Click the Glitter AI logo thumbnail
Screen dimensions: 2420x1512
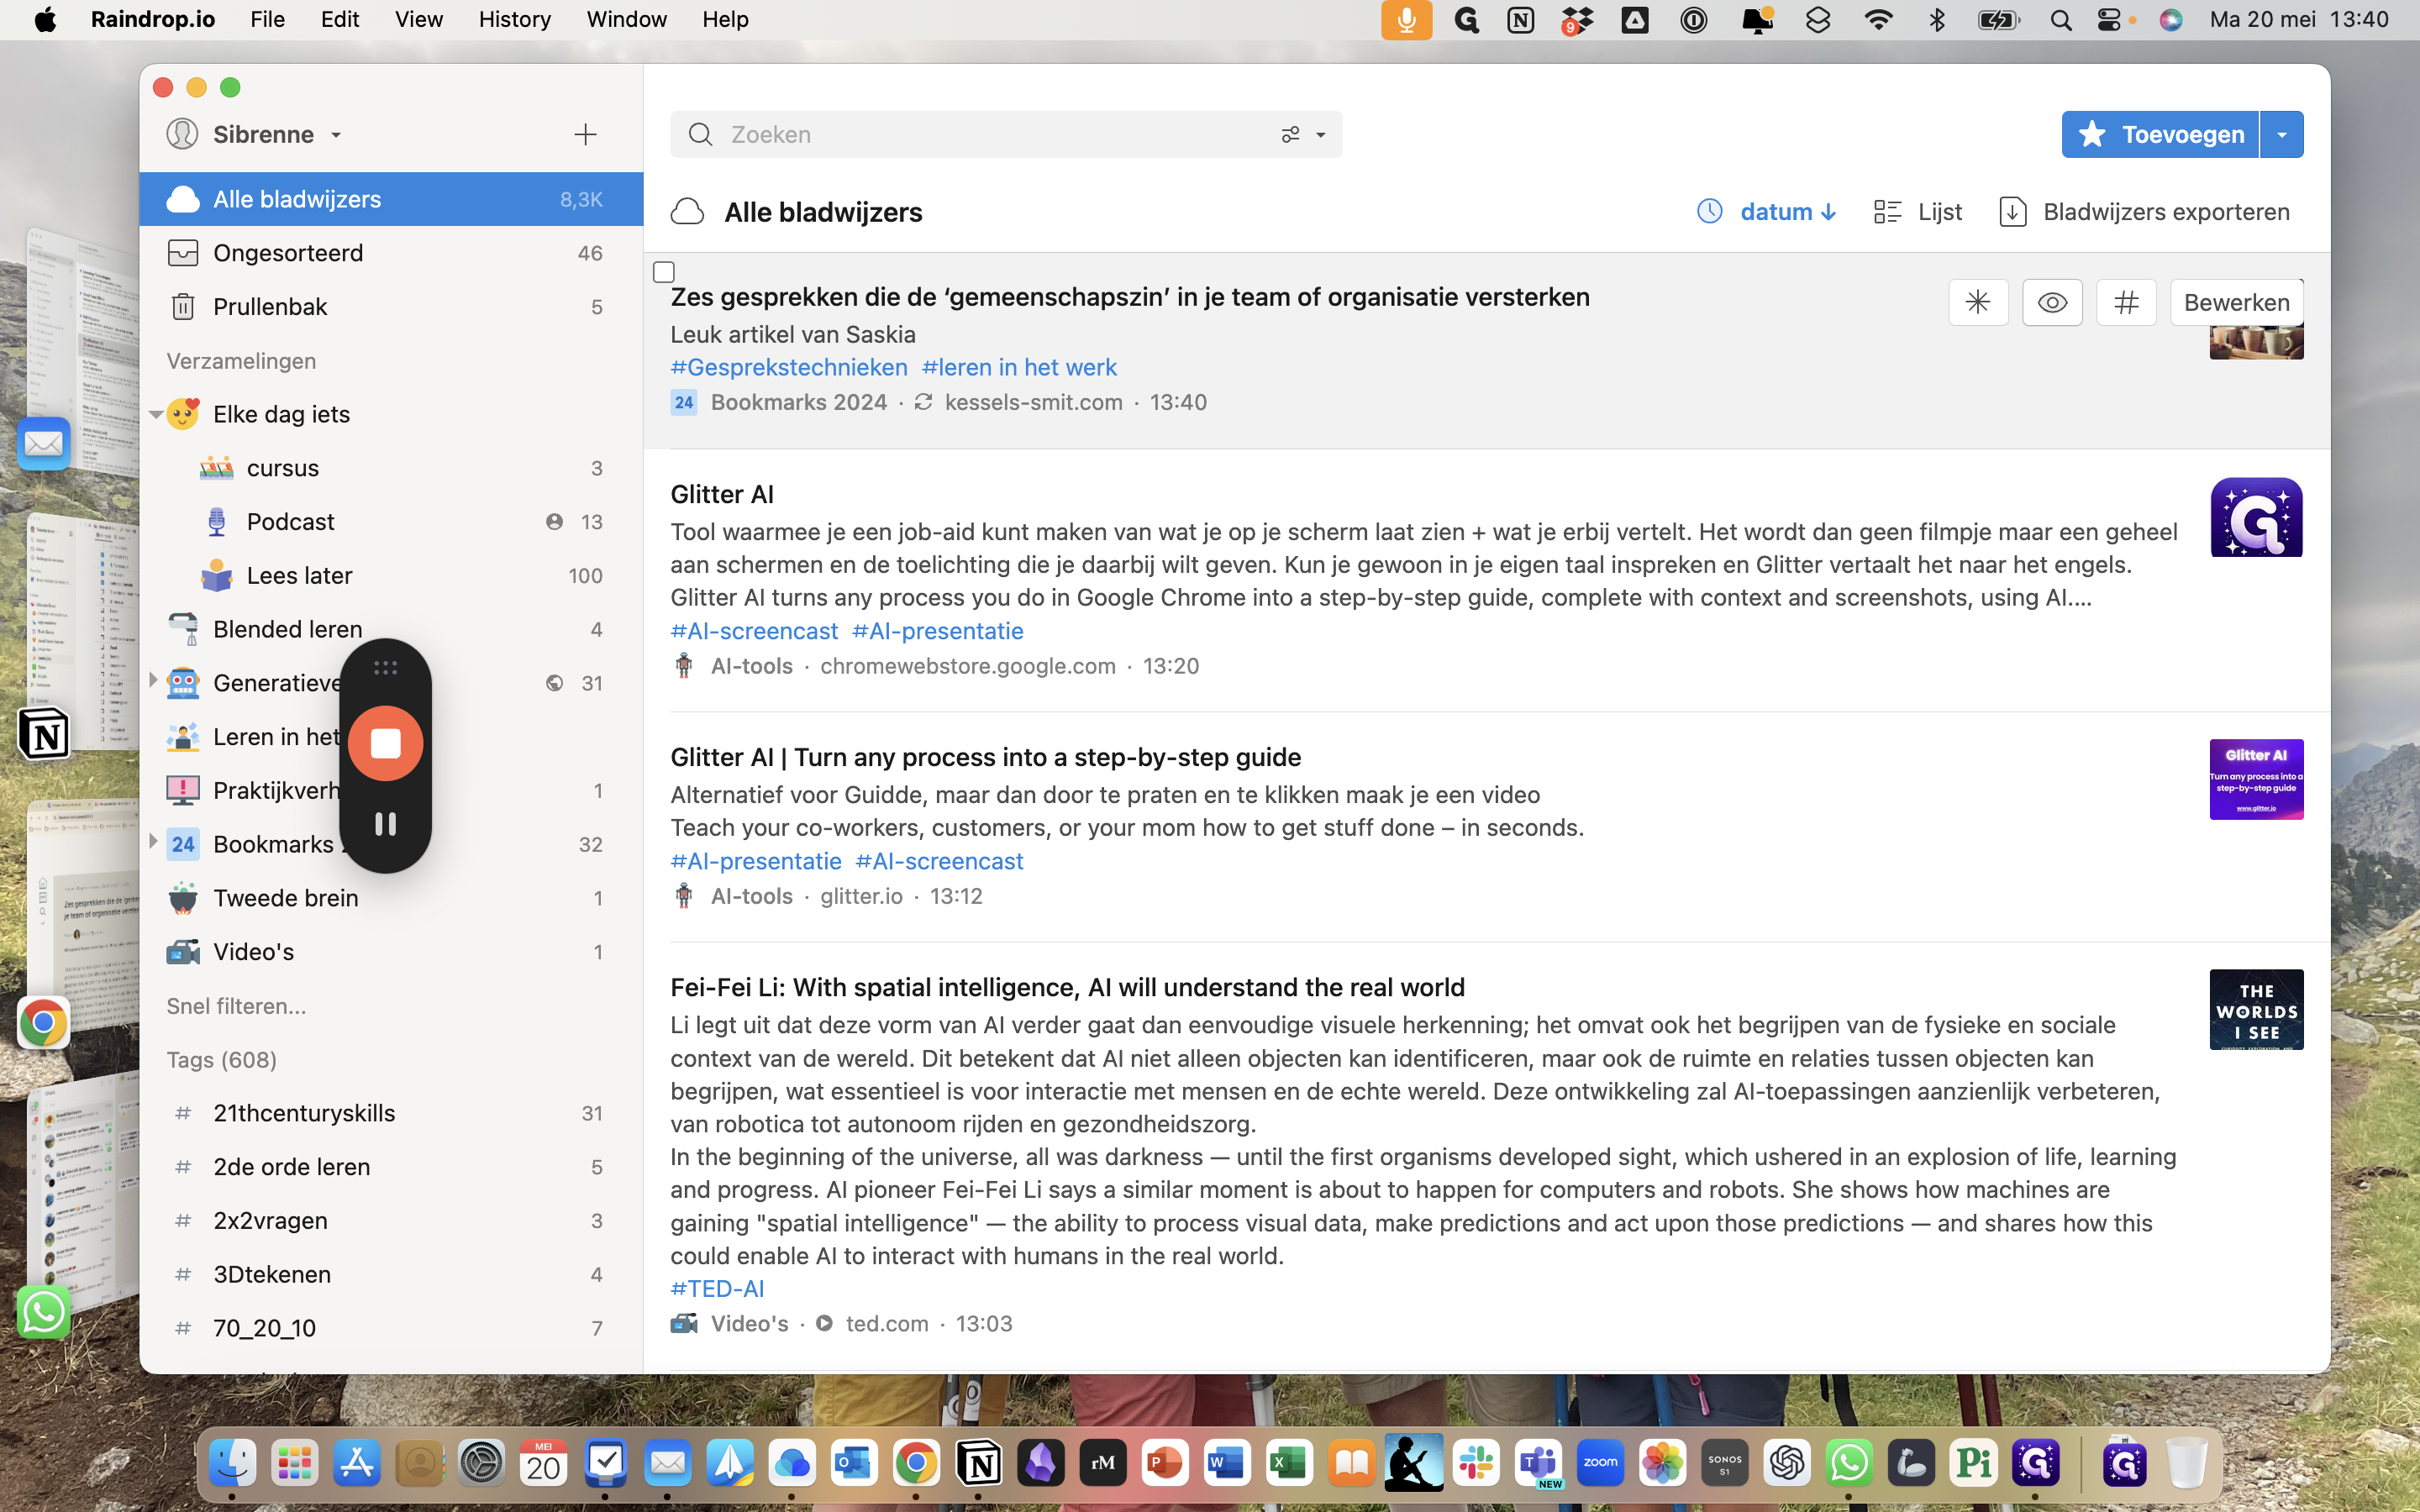coord(2256,517)
